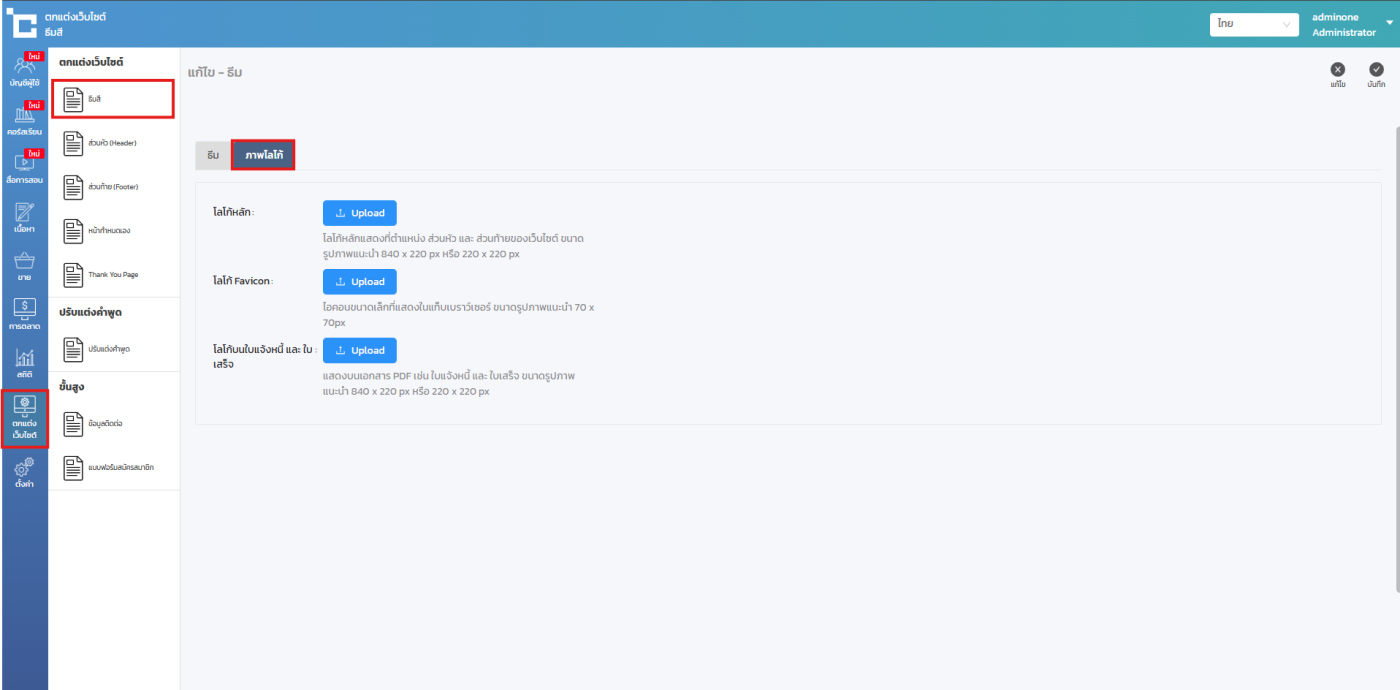The width and height of the screenshot is (1400, 690).
Task: Open Thank You Page menu item
Action: 111,274
